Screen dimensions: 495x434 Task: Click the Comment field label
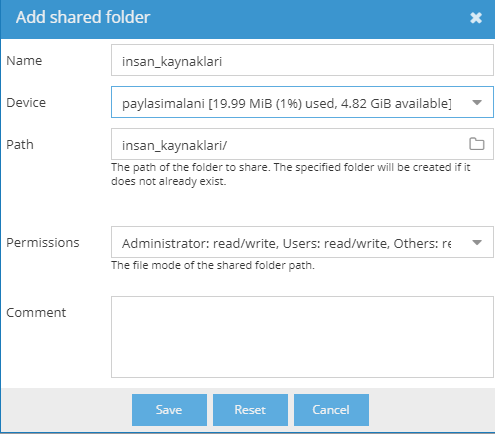click(x=36, y=313)
